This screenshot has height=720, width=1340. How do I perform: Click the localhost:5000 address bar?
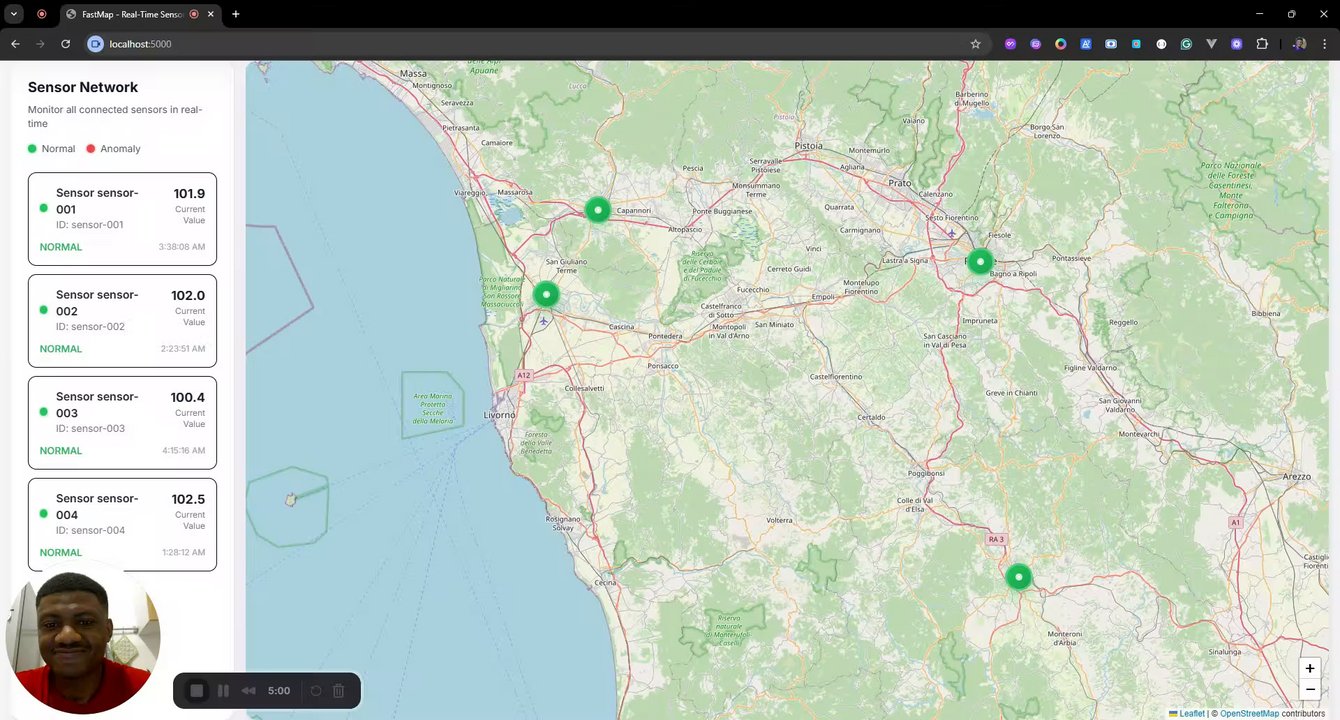[x=535, y=44]
